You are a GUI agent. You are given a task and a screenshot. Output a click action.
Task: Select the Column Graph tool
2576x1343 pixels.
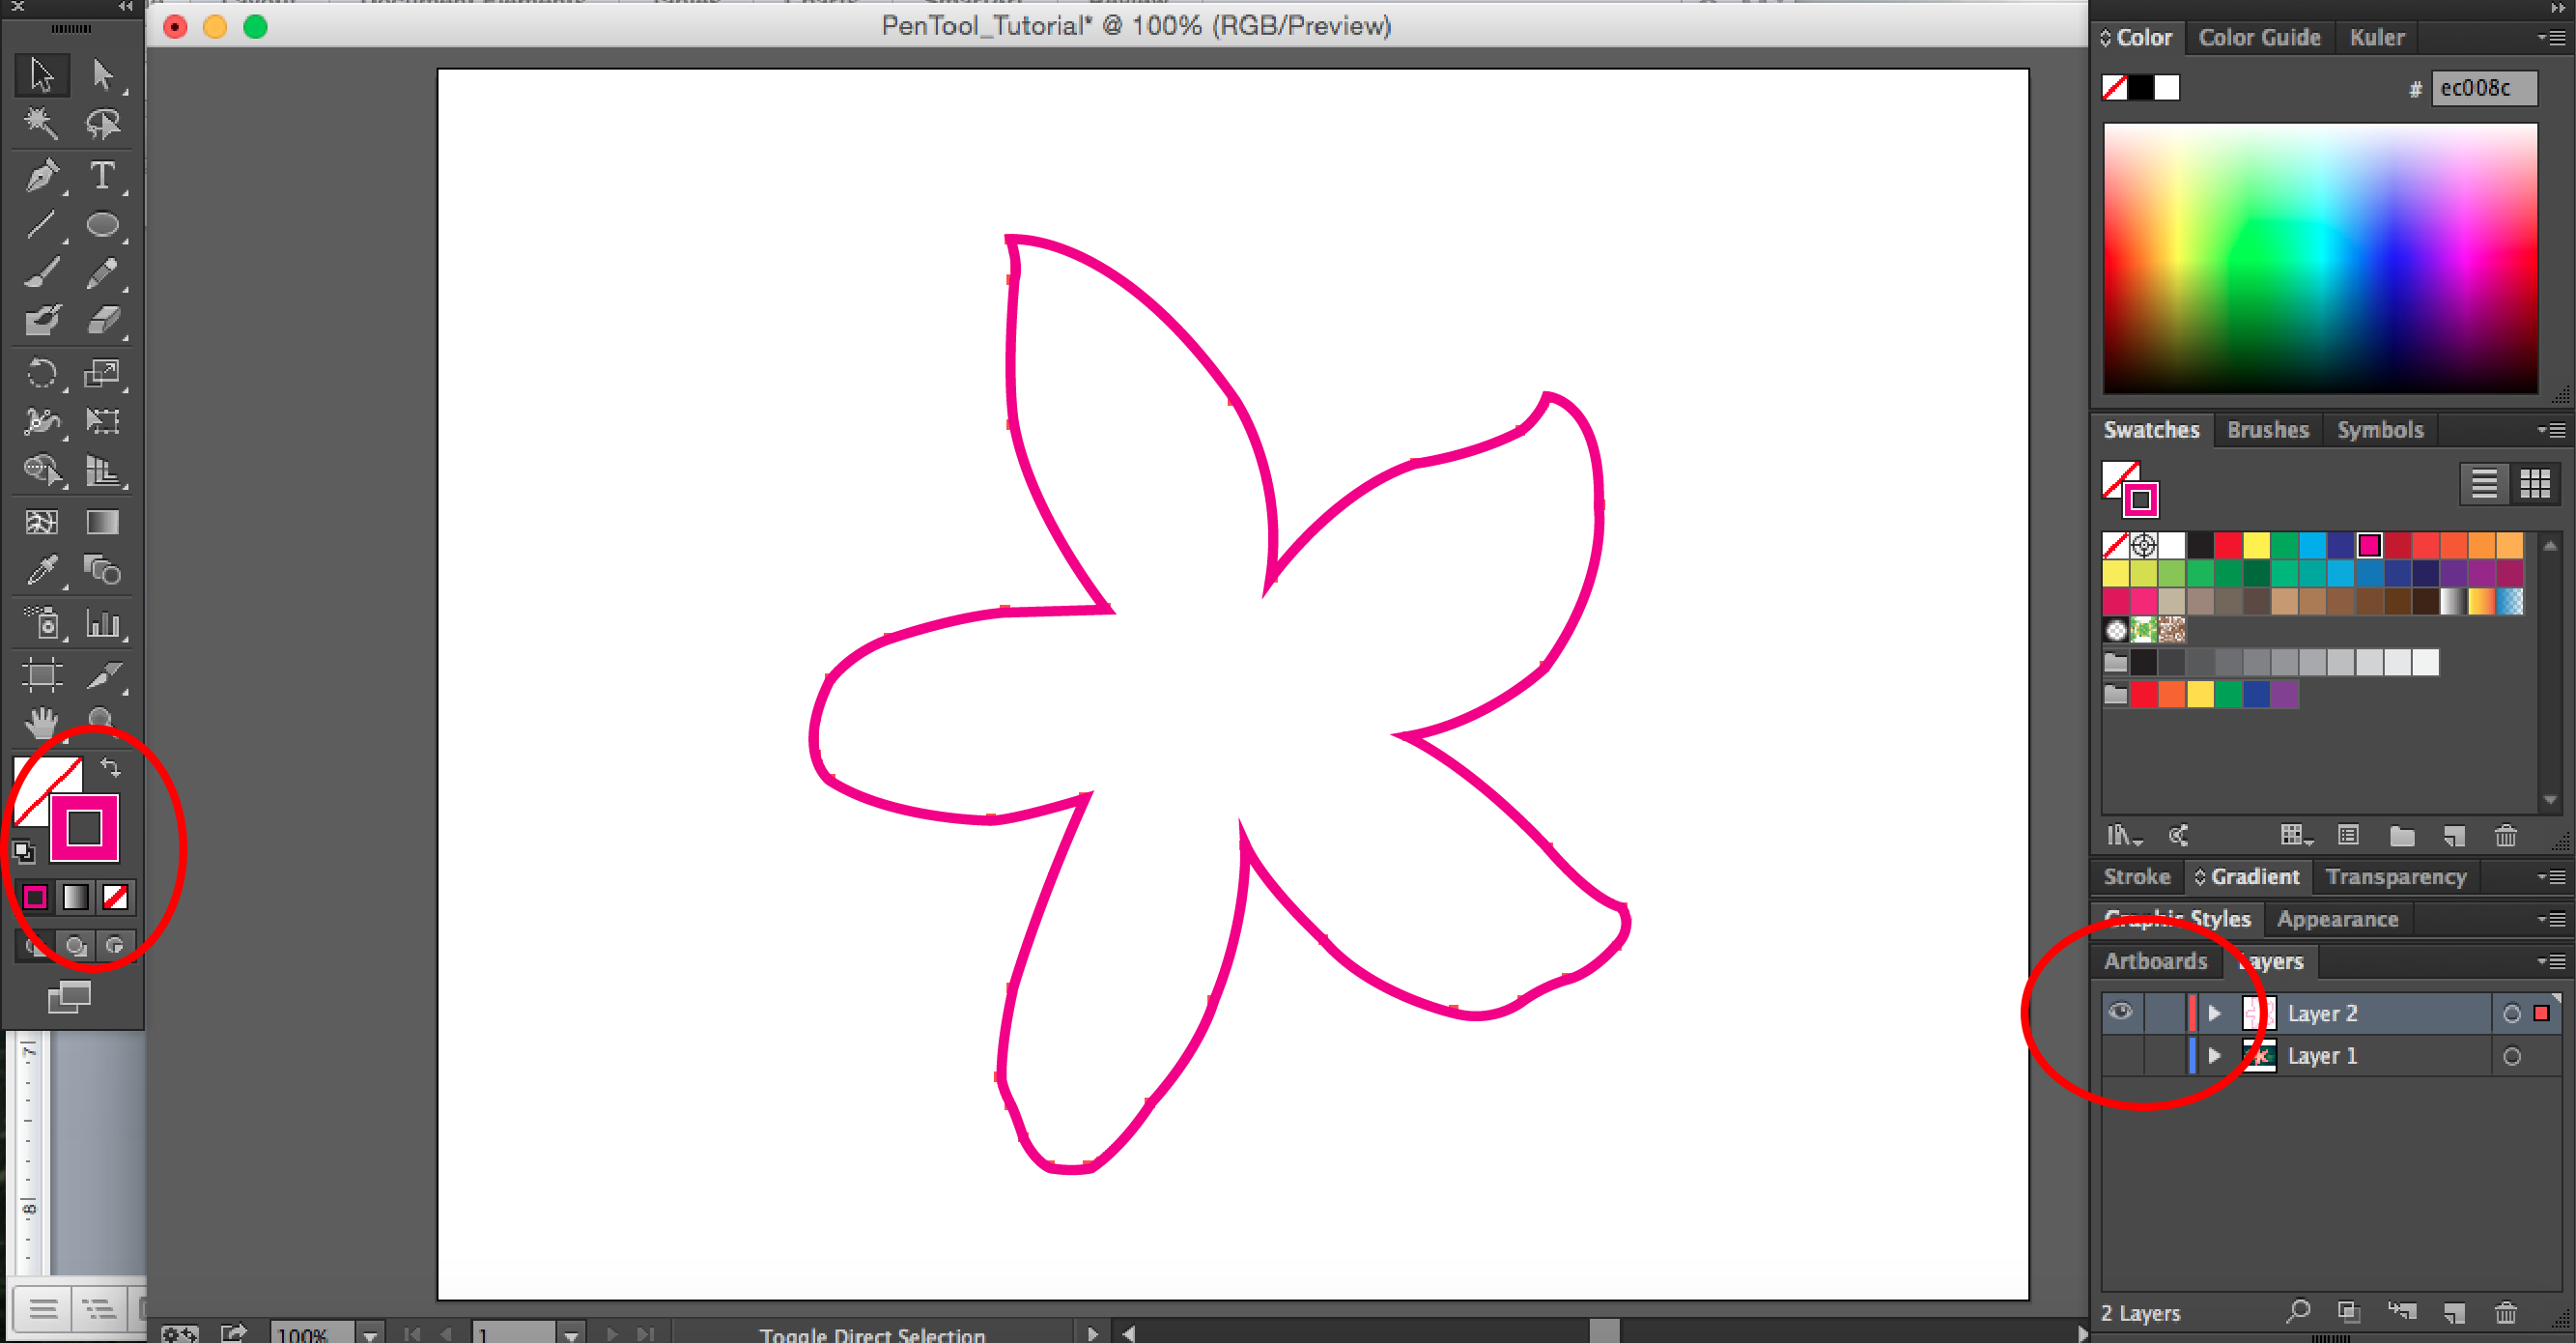pos(103,623)
